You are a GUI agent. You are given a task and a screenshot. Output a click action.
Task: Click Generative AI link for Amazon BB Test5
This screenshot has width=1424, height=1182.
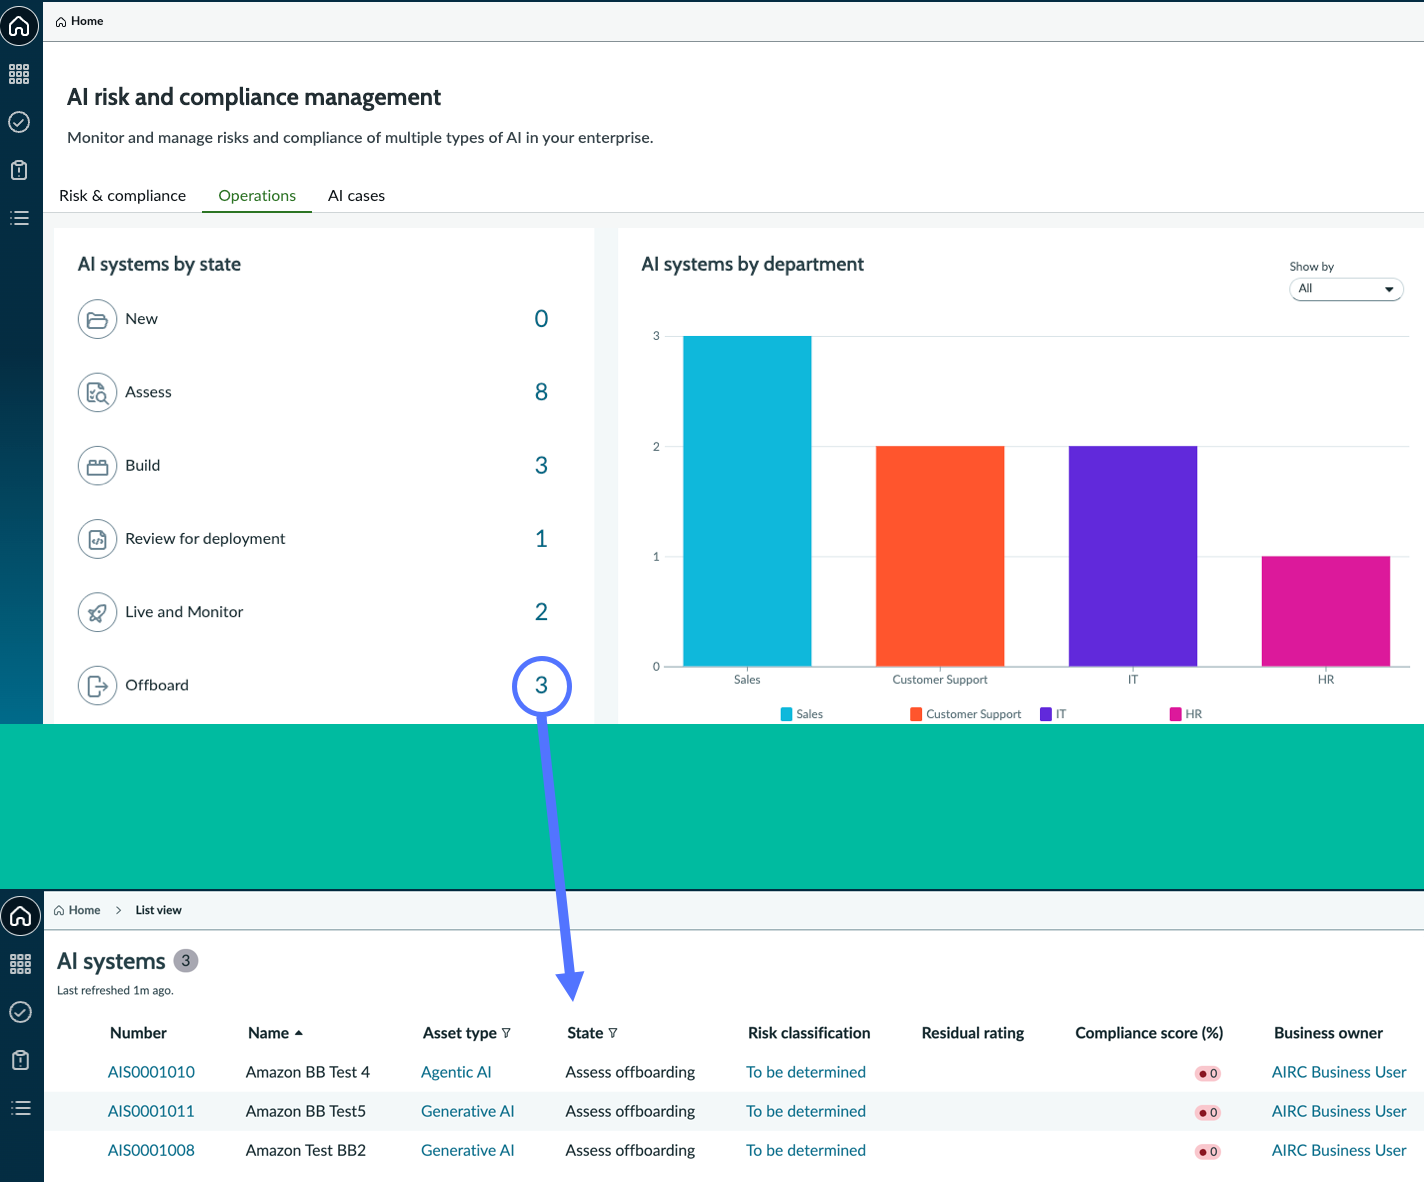click(468, 1111)
